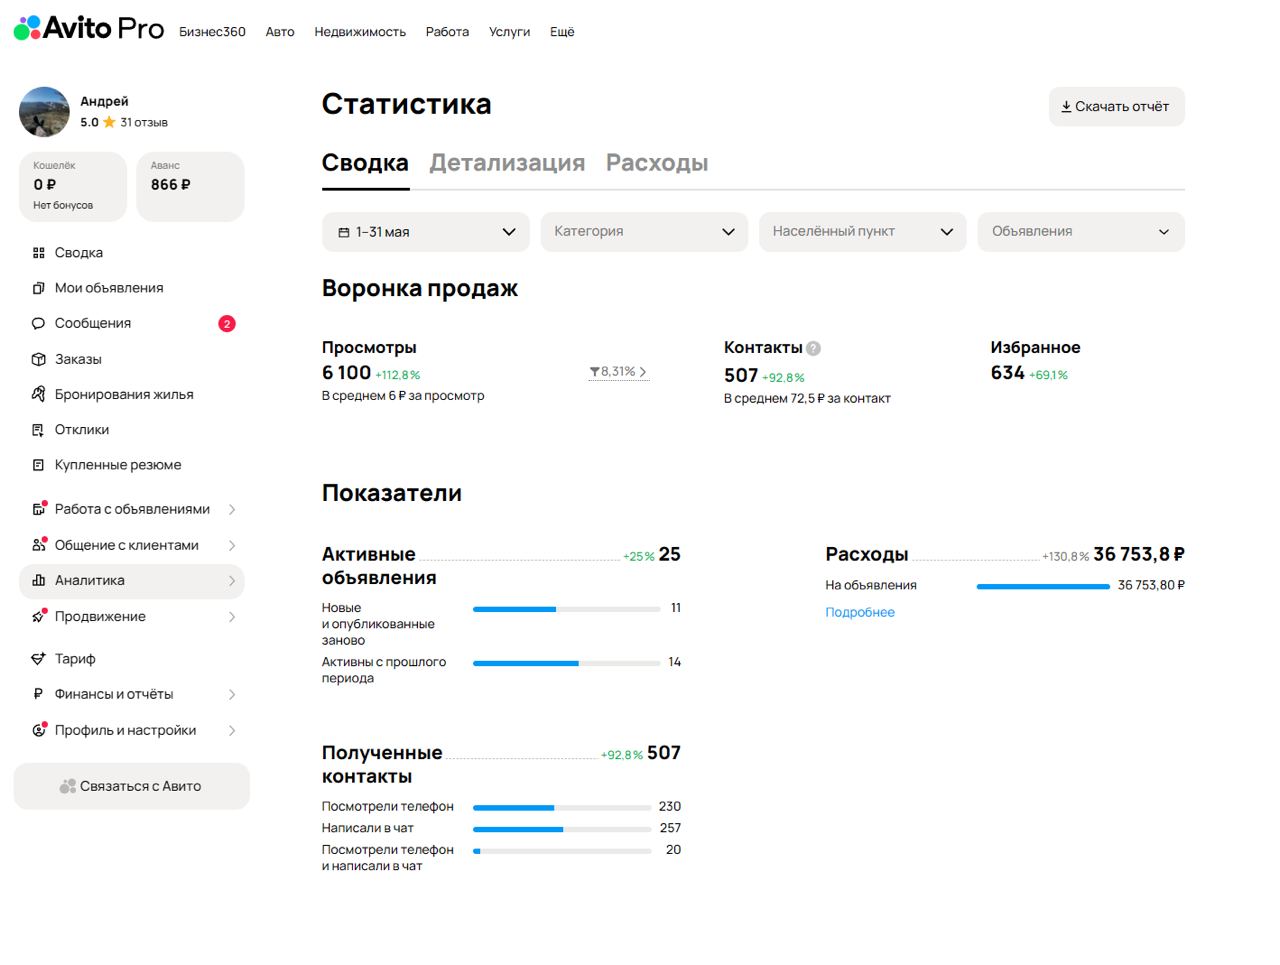
Task: Click the Avito Pro logo
Action: coord(88,28)
